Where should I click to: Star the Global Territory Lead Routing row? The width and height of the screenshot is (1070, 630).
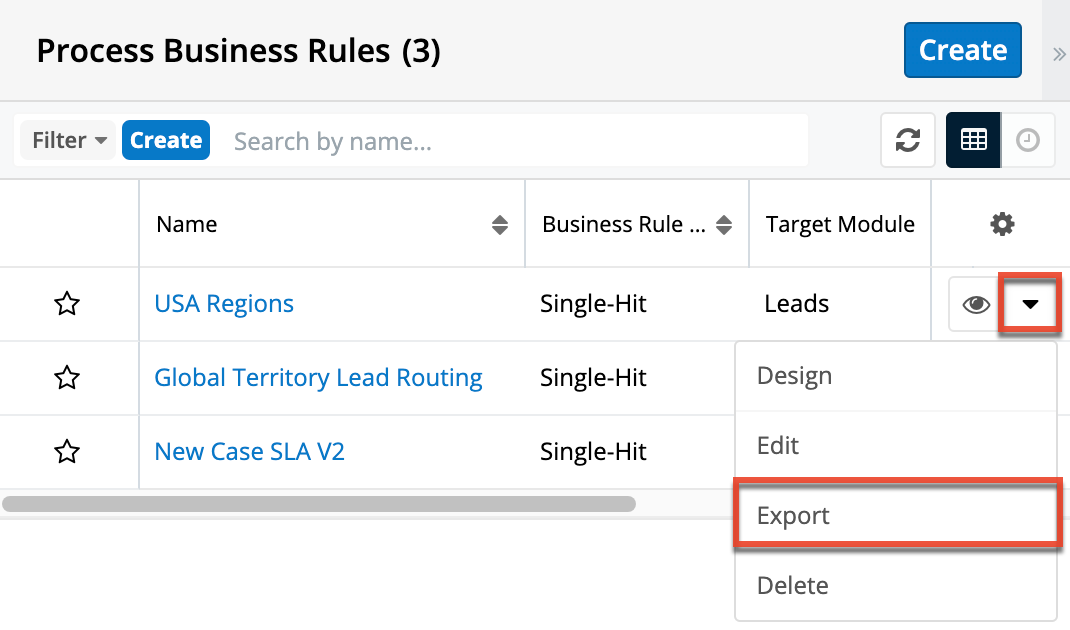[67, 378]
